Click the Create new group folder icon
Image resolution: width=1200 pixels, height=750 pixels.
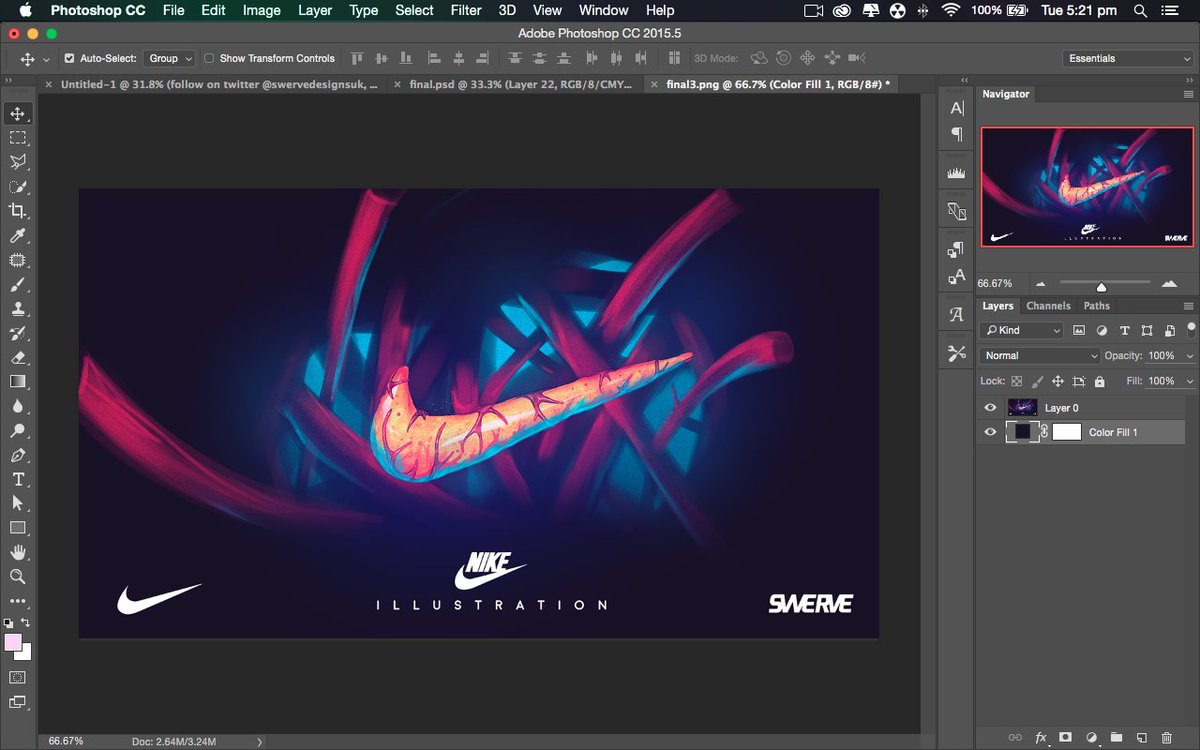pos(1116,737)
